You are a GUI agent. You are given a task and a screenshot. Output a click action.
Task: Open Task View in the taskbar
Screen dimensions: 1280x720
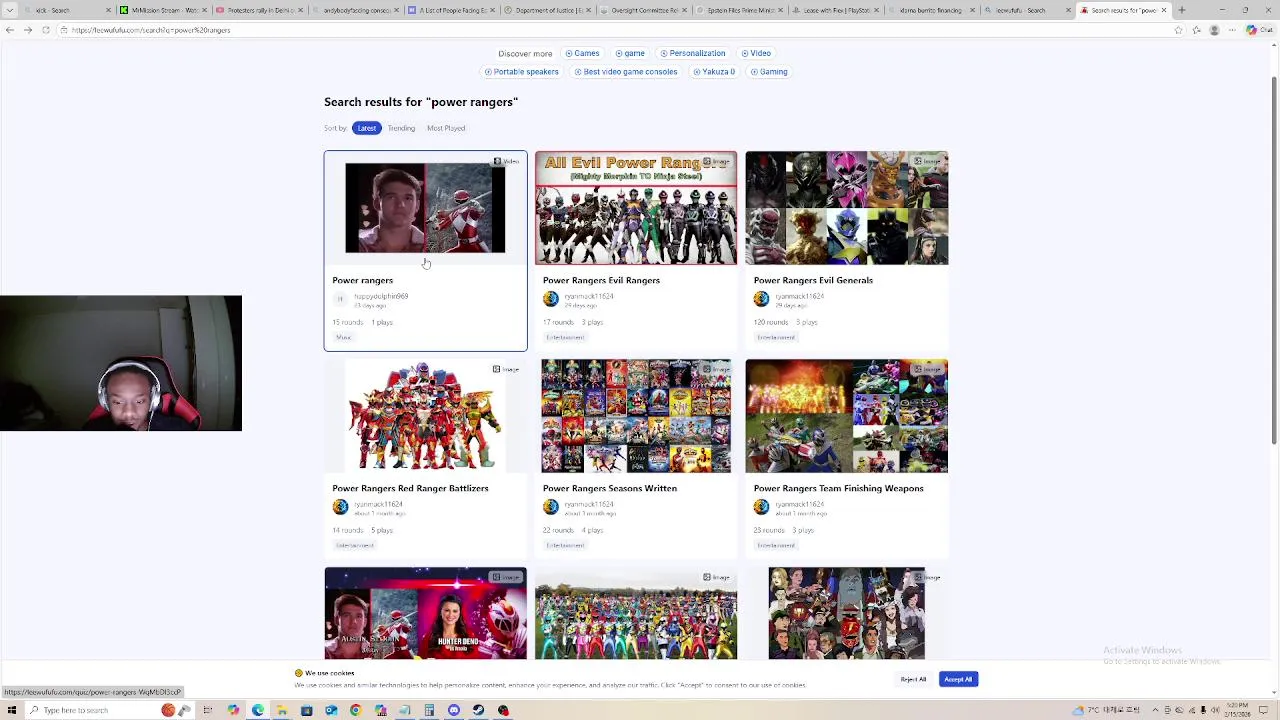[208, 710]
